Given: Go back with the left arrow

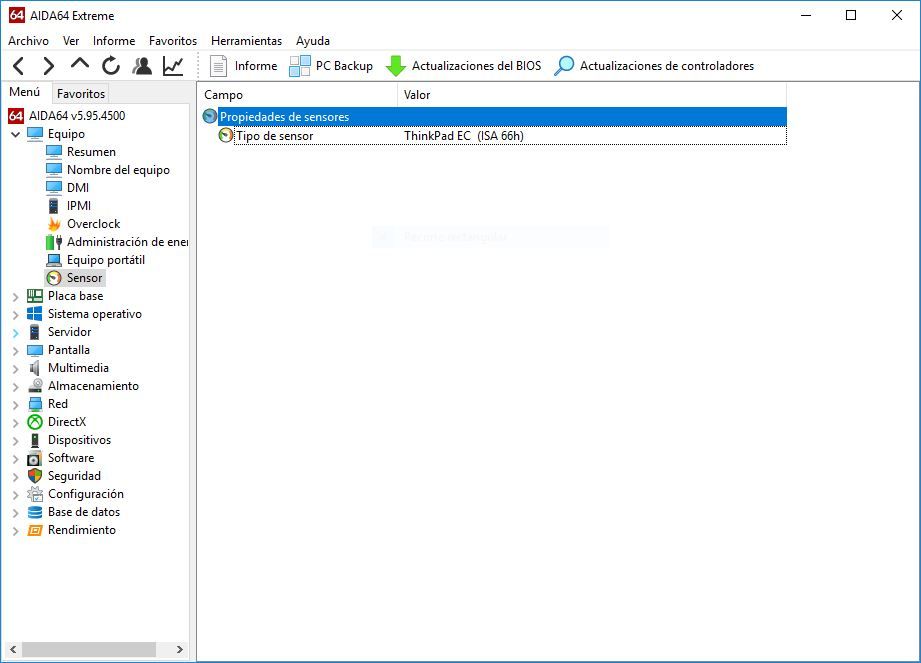Looking at the screenshot, I should pyautogui.click(x=19, y=66).
